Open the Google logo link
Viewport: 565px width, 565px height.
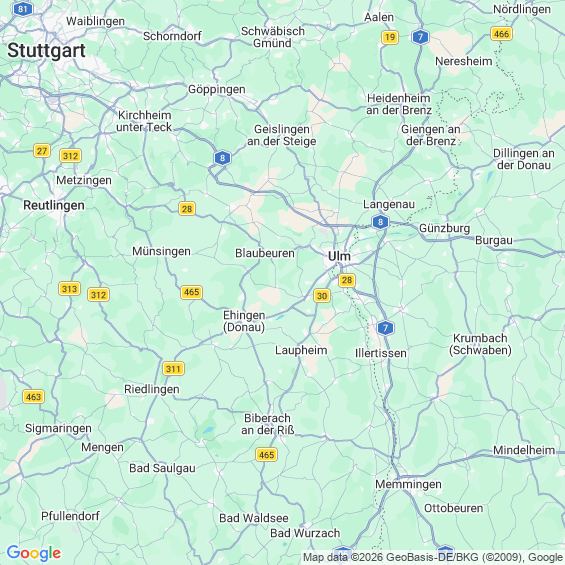tap(34, 553)
